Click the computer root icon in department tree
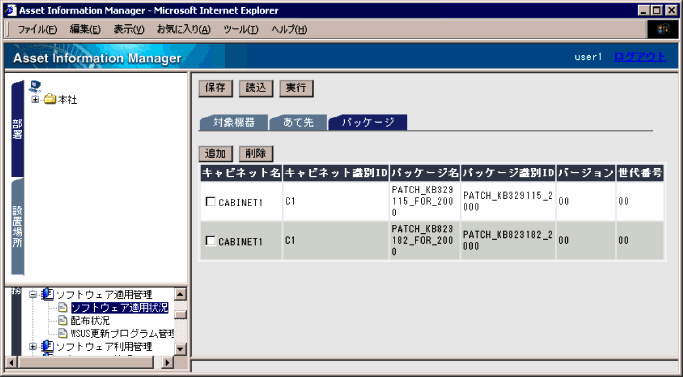Screen dimensions: 683x377 click(x=35, y=86)
